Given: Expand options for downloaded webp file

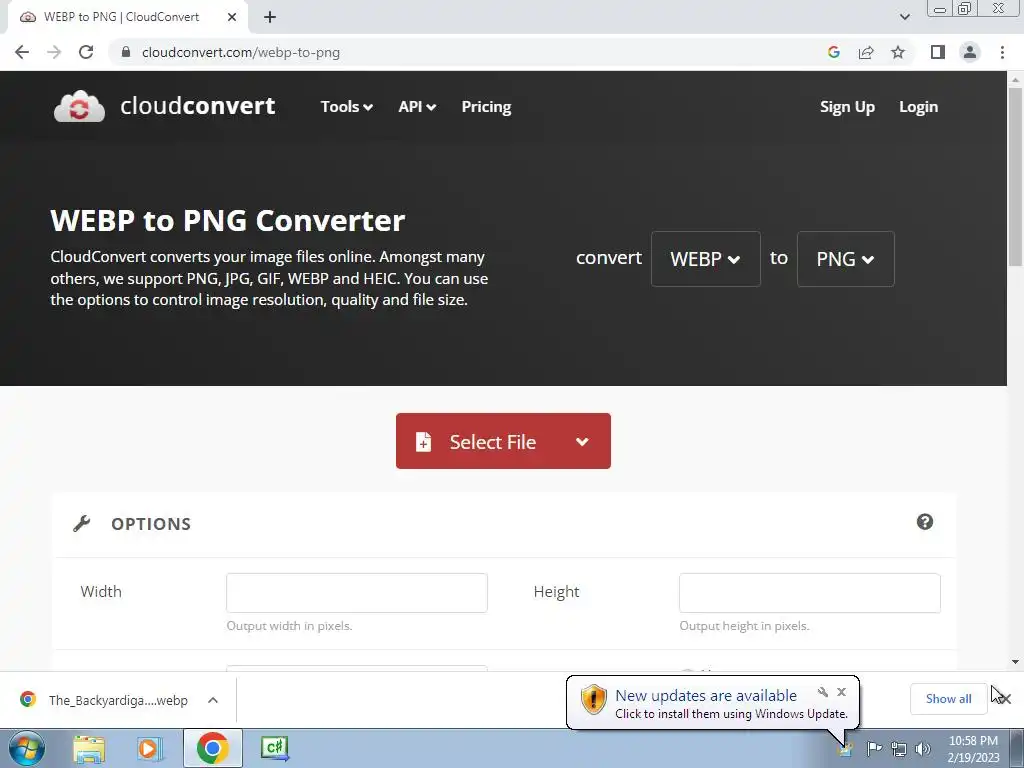Looking at the screenshot, I should [213, 700].
